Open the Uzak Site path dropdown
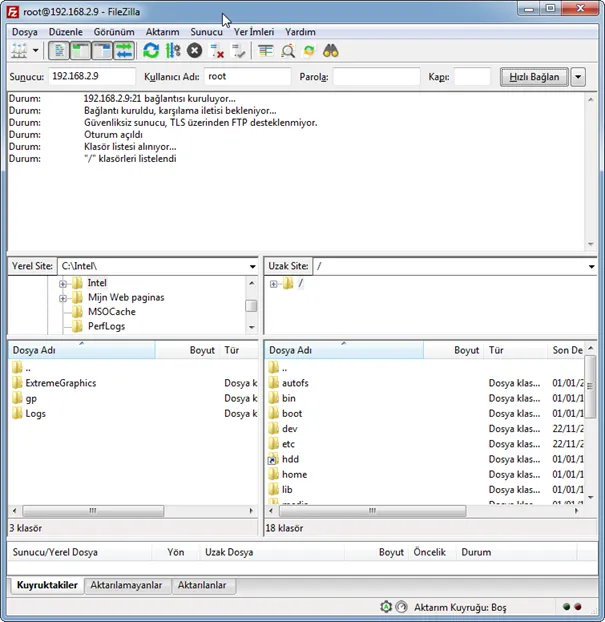Viewport: 605px width, 622px height. click(x=591, y=266)
